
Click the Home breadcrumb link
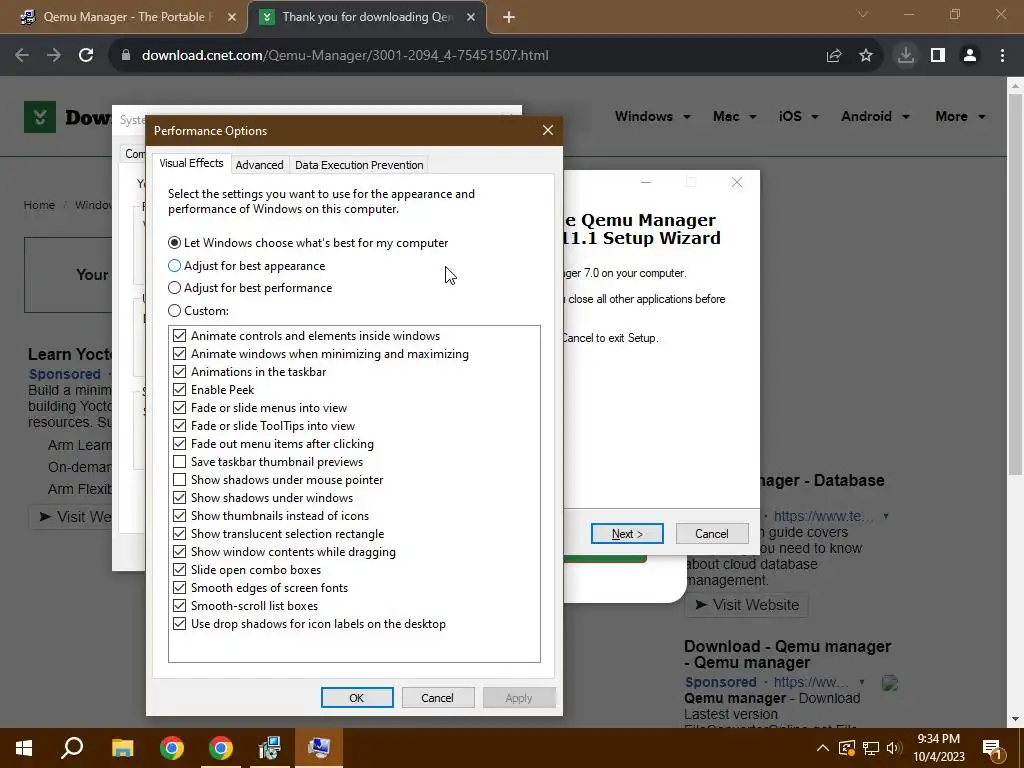tap(39, 205)
